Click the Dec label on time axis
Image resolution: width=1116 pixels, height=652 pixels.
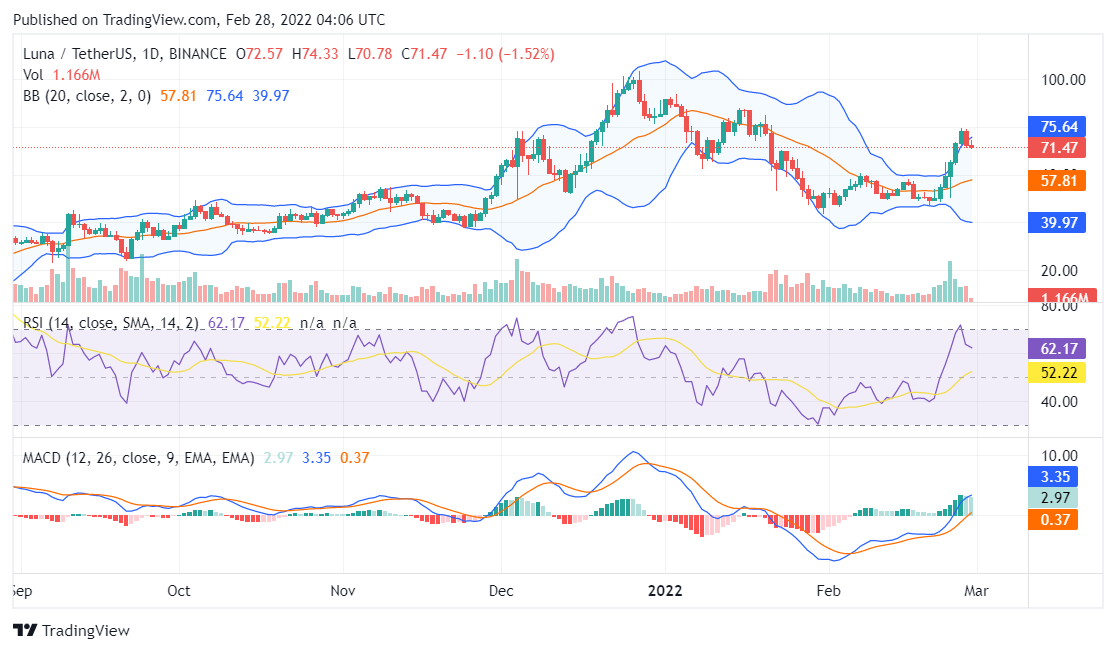pyautogui.click(x=500, y=591)
